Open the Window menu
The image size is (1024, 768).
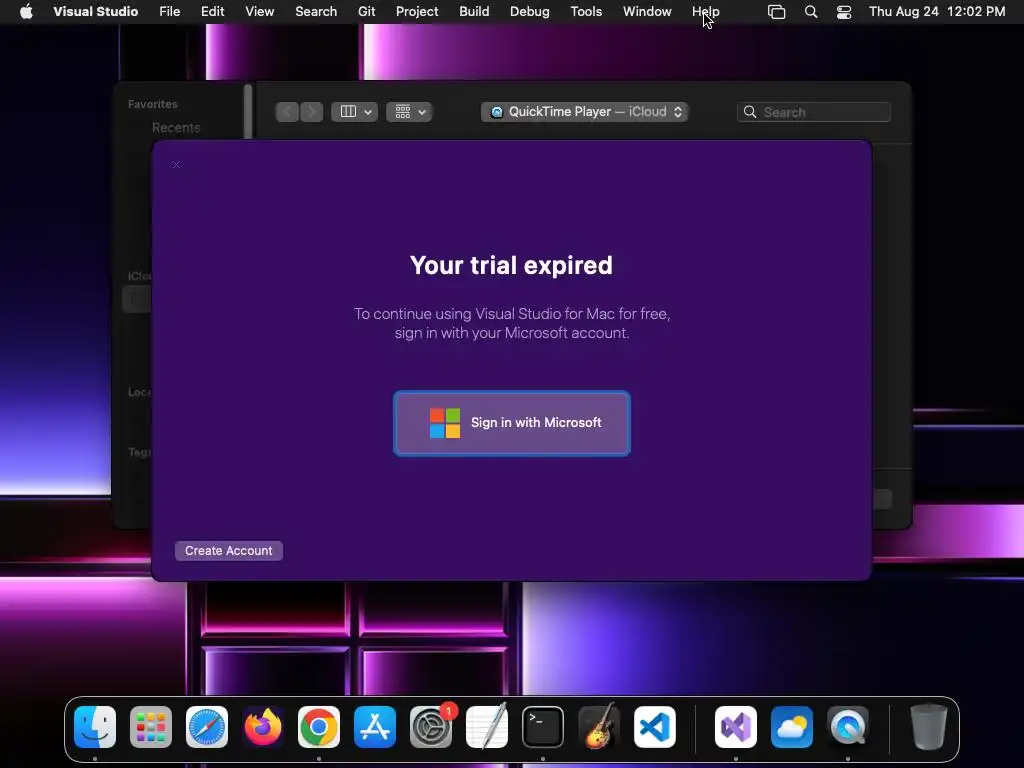click(x=647, y=12)
